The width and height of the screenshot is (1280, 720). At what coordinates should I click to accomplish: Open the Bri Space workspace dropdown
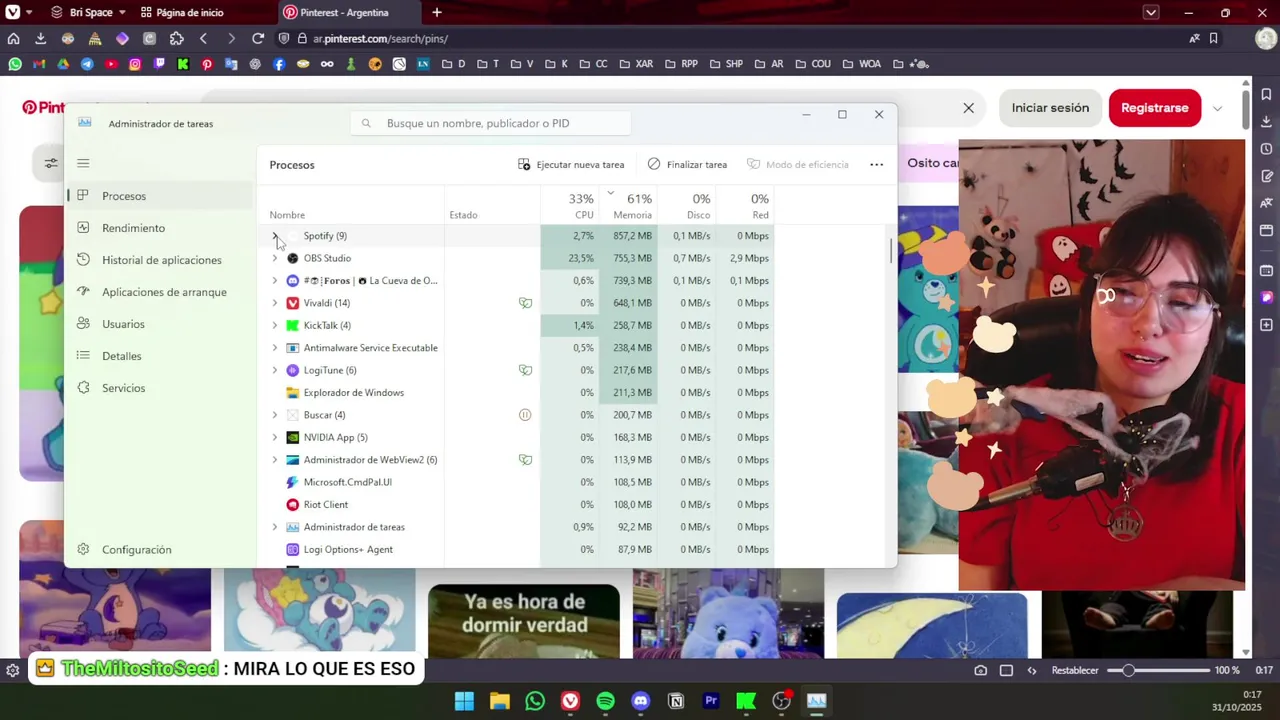[89, 13]
